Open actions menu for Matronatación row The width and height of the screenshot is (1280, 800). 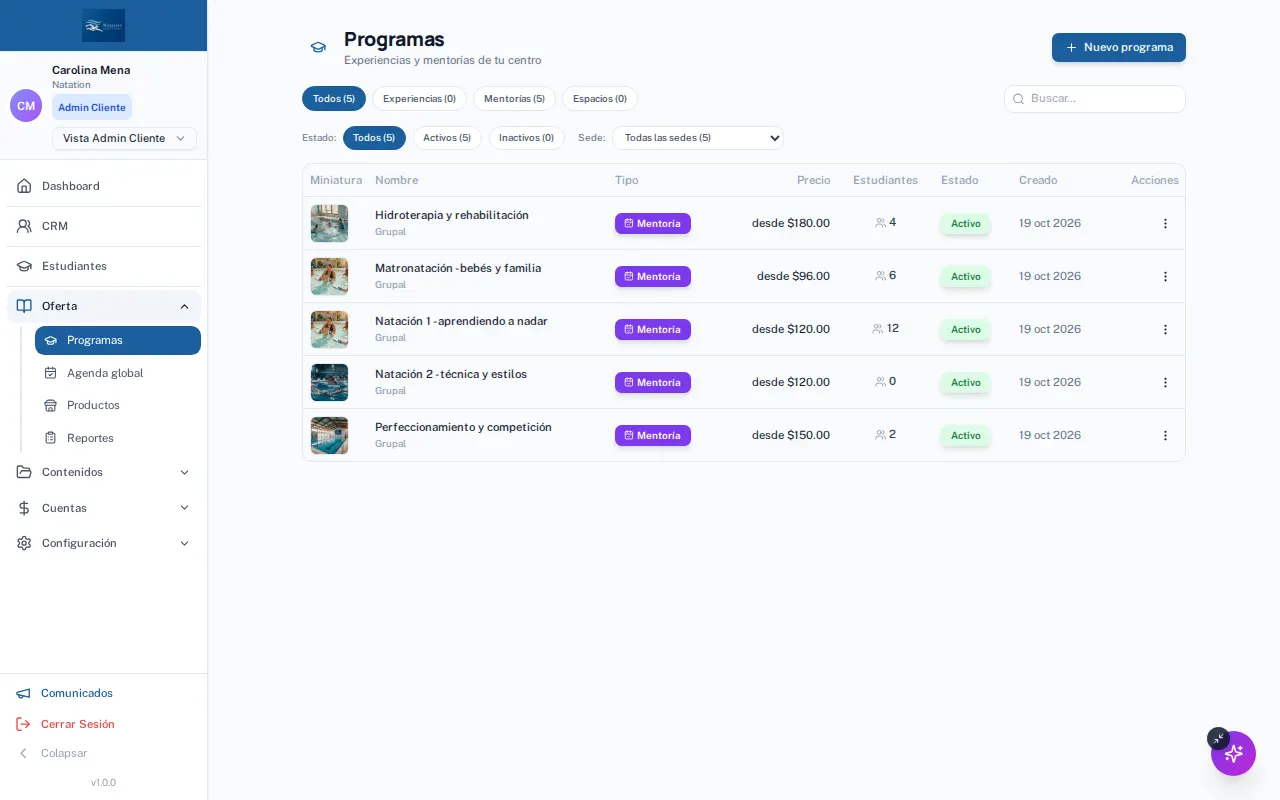pyautogui.click(x=1165, y=276)
